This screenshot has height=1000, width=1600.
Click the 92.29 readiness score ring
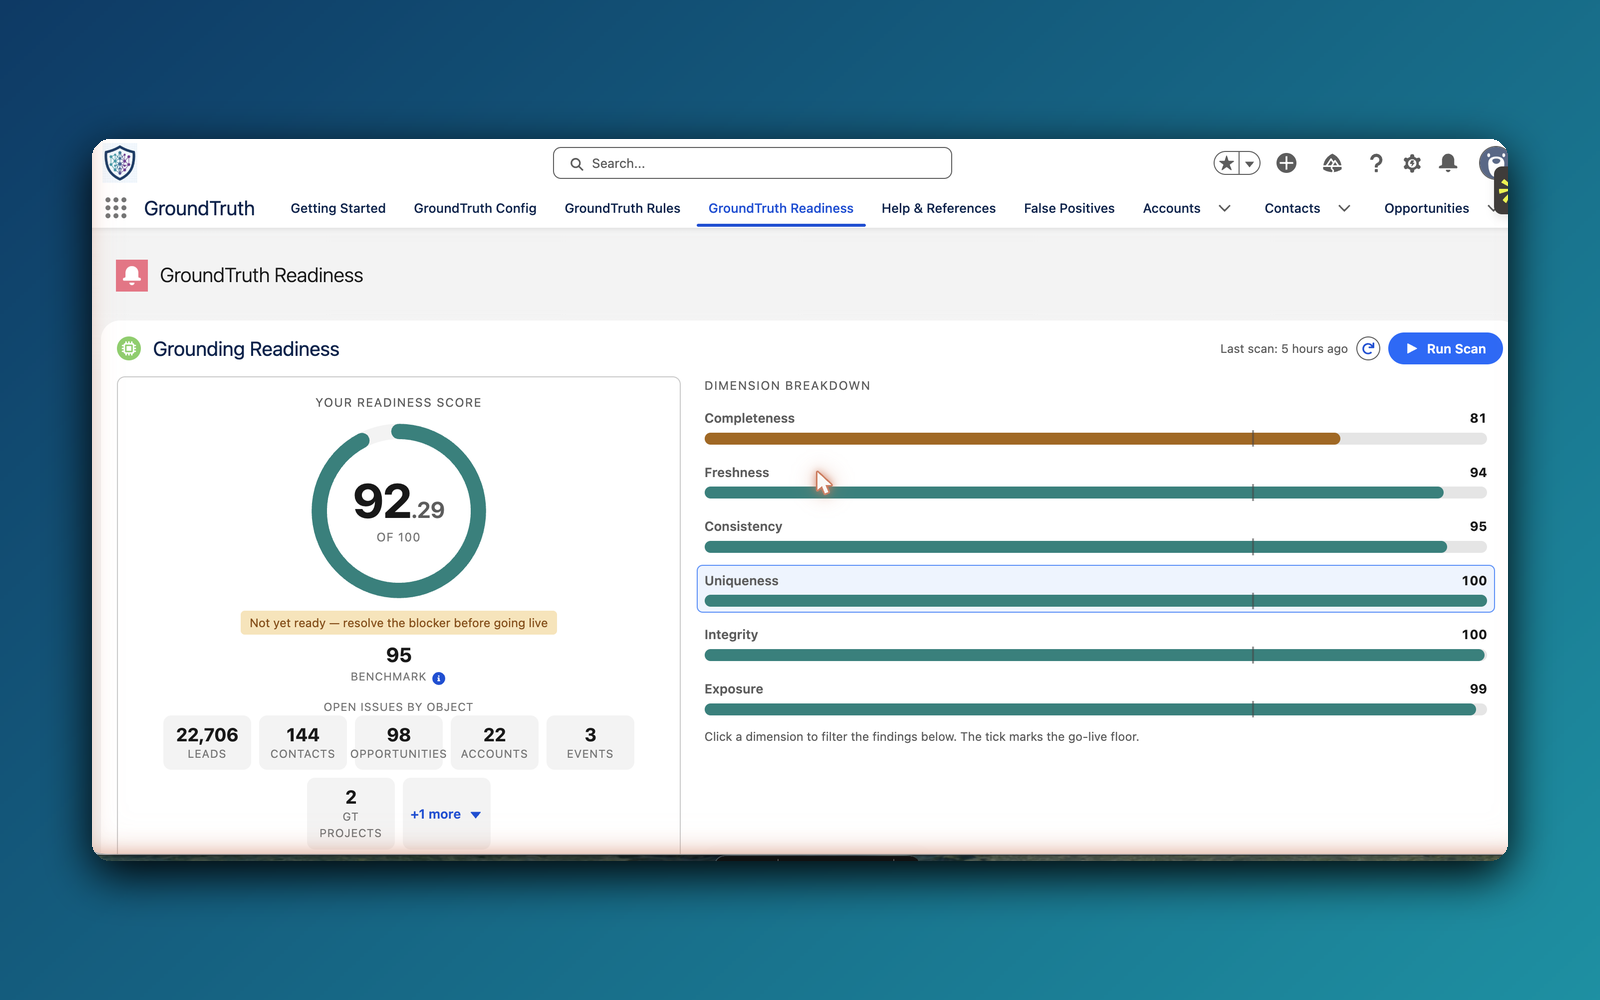(x=399, y=511)
